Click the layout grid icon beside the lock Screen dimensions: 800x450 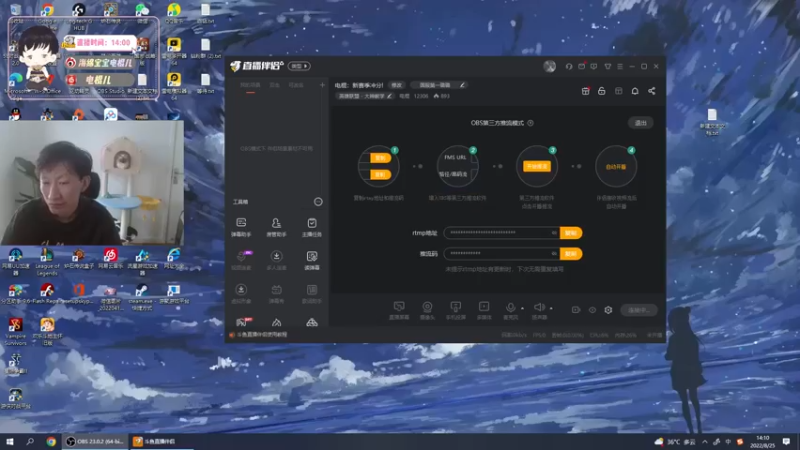coord(618,91)
